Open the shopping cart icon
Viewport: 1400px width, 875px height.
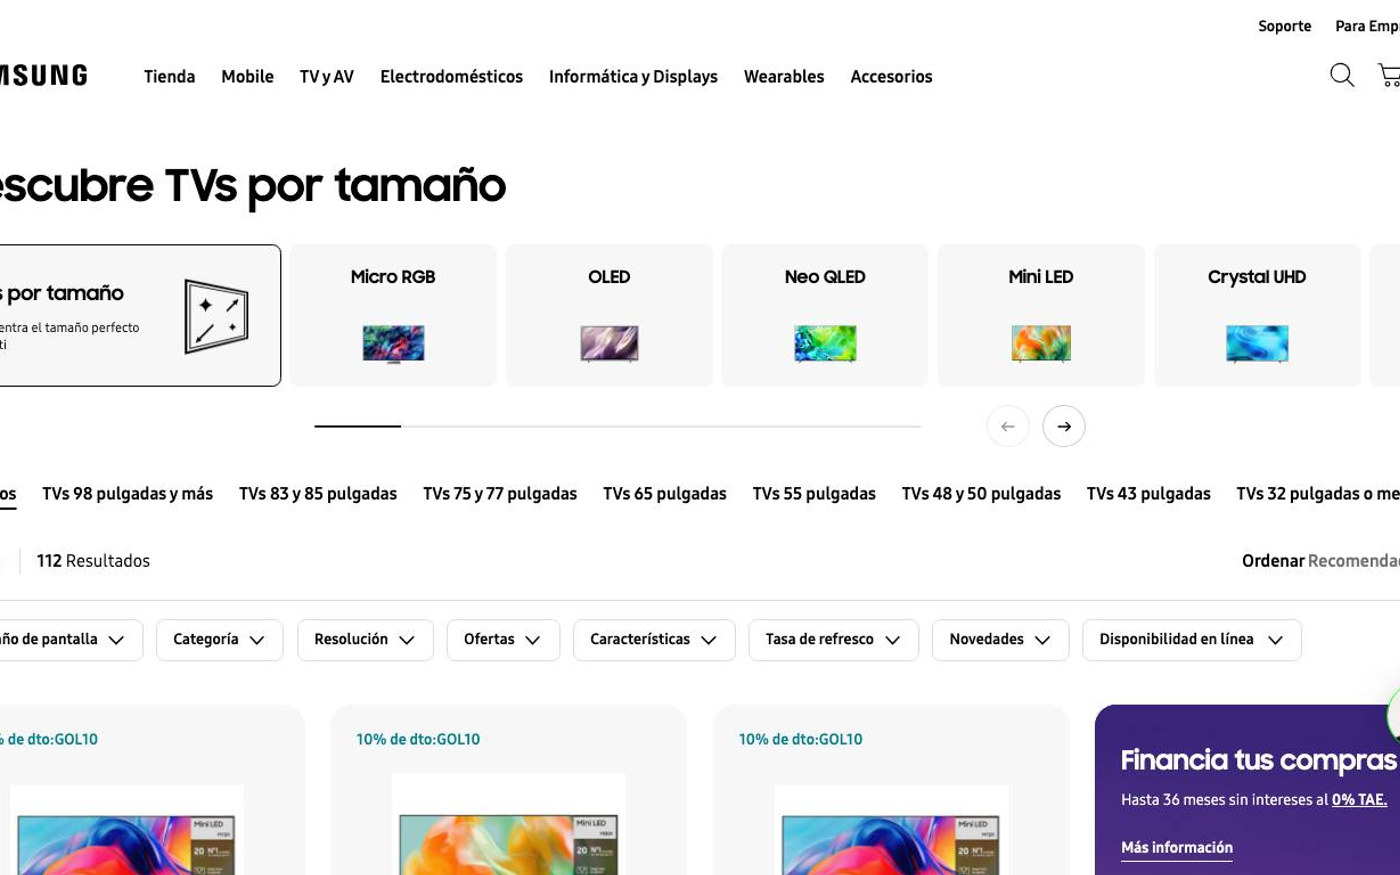1389,75
